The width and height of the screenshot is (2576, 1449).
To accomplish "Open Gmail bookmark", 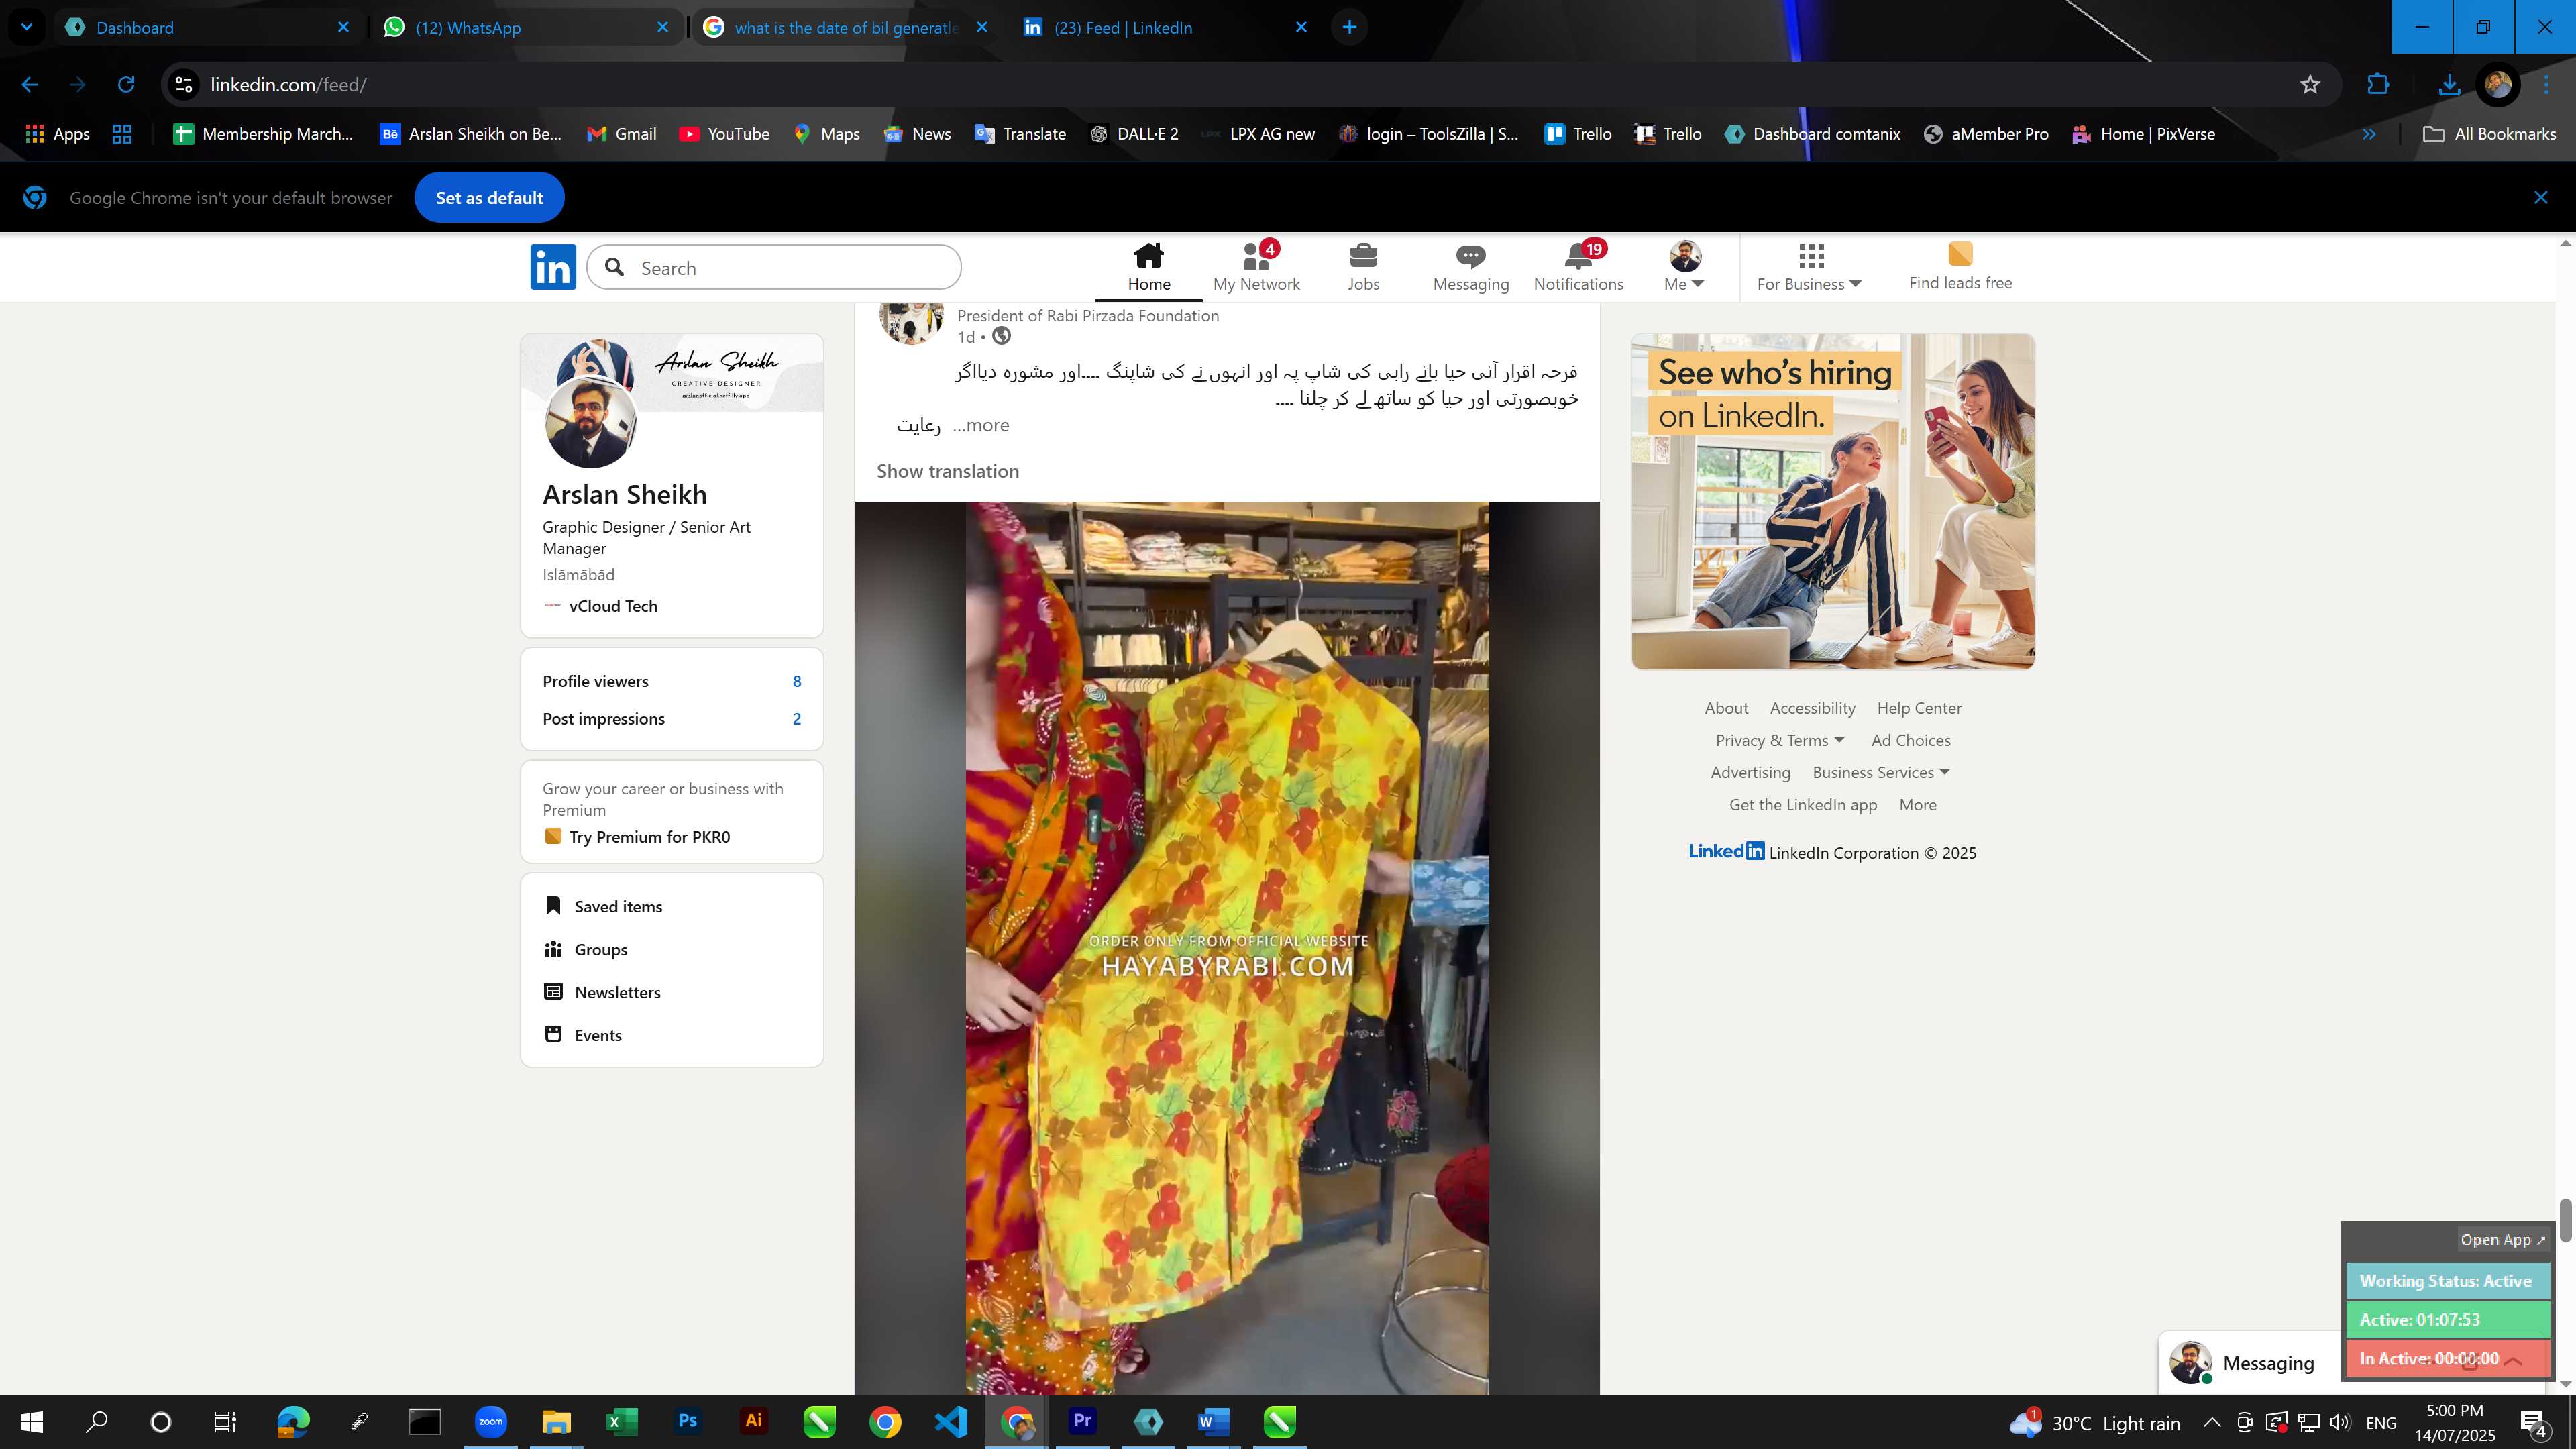I will (622, 134).
